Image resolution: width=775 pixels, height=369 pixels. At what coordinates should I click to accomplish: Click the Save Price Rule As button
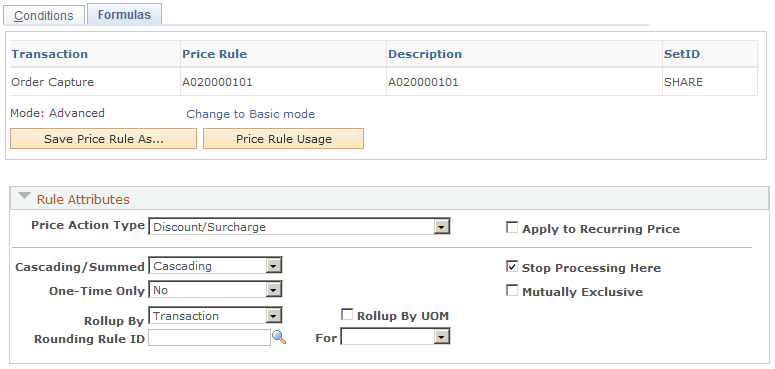(x=103, y=139)
